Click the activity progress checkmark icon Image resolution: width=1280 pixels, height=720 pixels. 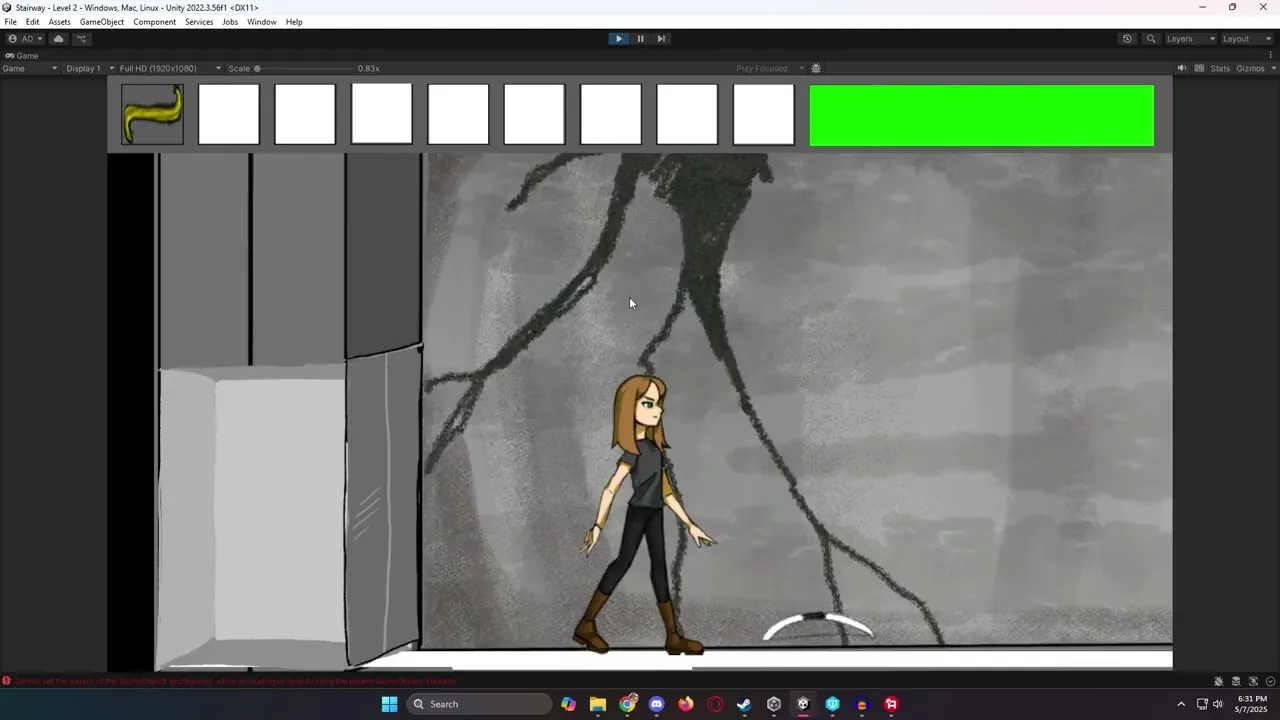(x=1270, y=681)
